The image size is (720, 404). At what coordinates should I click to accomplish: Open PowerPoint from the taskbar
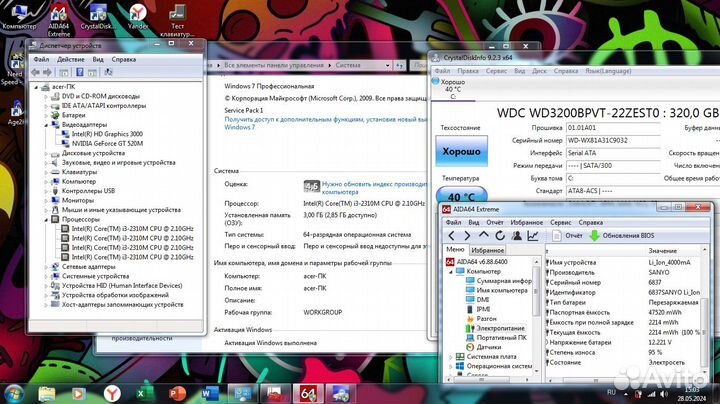[177, 394]
